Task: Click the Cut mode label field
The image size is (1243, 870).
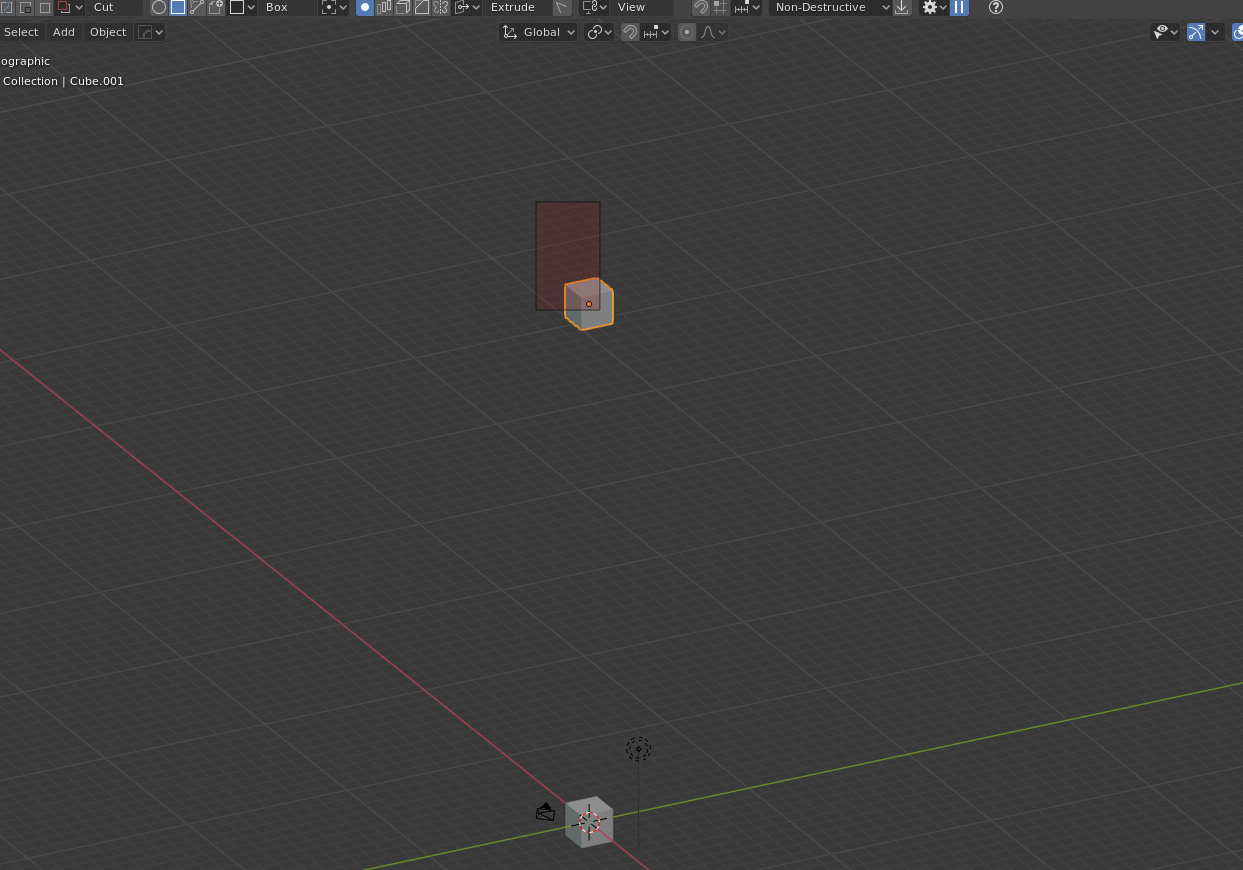Action: coord(115,7)
